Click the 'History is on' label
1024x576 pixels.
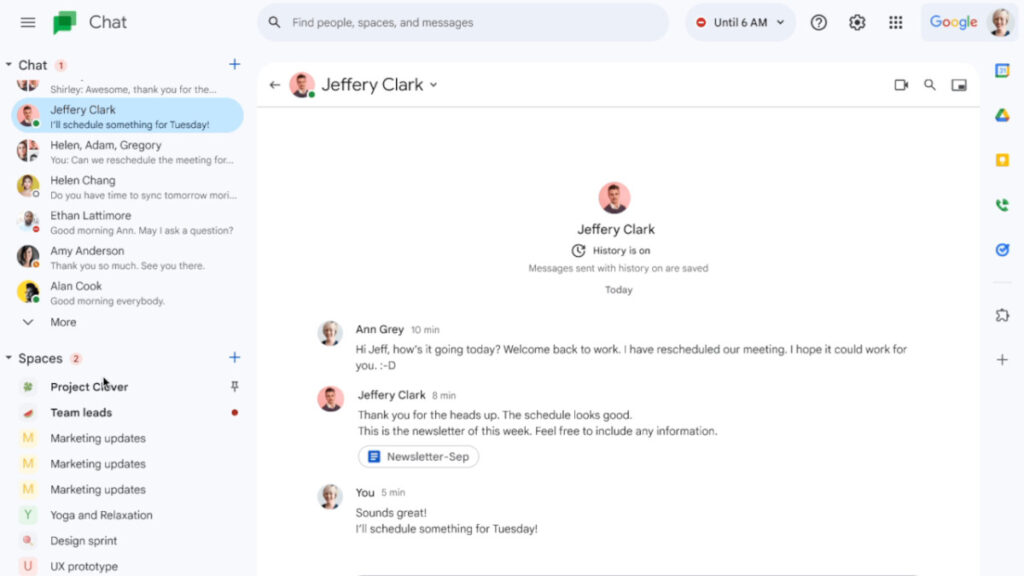point(621,251)
